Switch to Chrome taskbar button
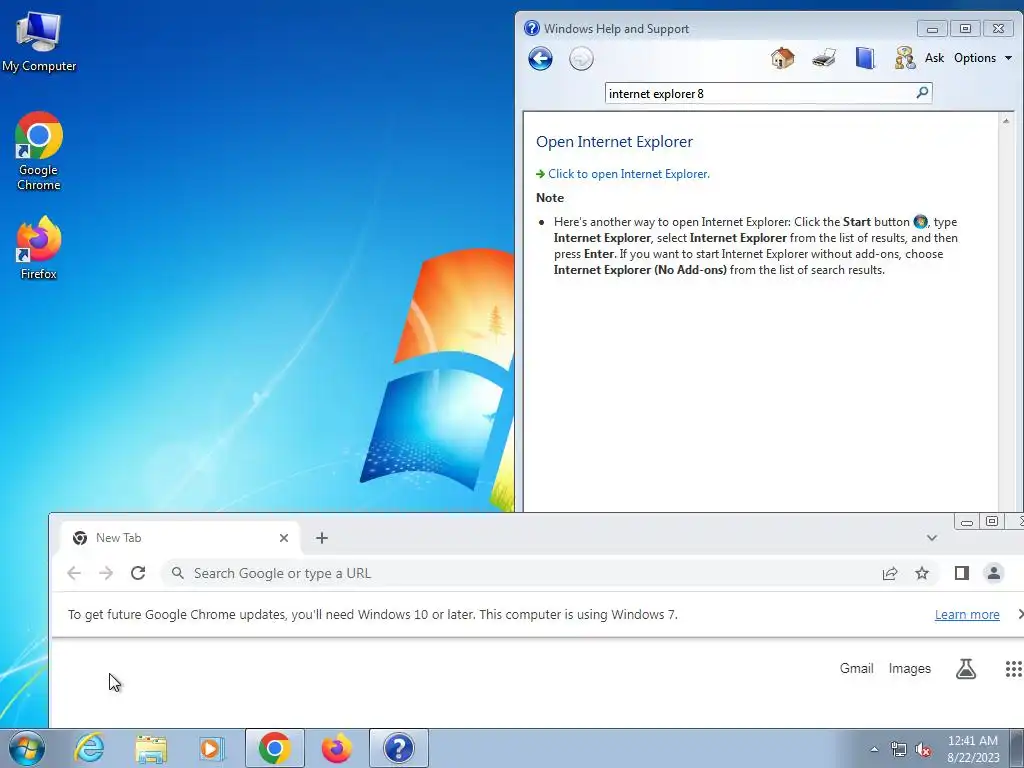The height and width of the screenshot is (768, 1024). [274, 748]
